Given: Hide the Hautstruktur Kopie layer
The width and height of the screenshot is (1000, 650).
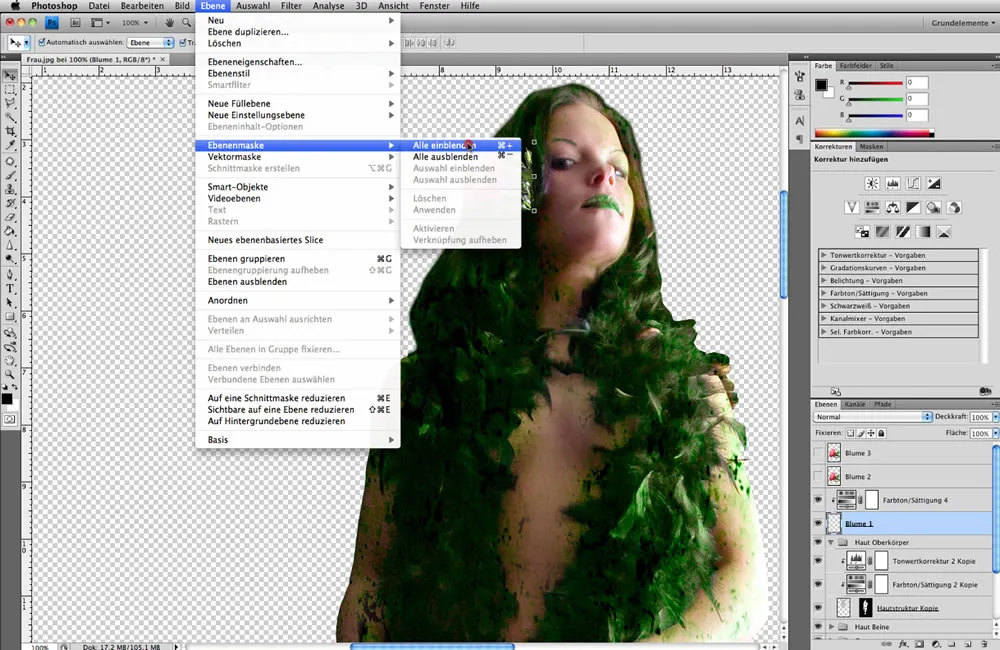Looking at the screenshot, I should click(816, 608).
